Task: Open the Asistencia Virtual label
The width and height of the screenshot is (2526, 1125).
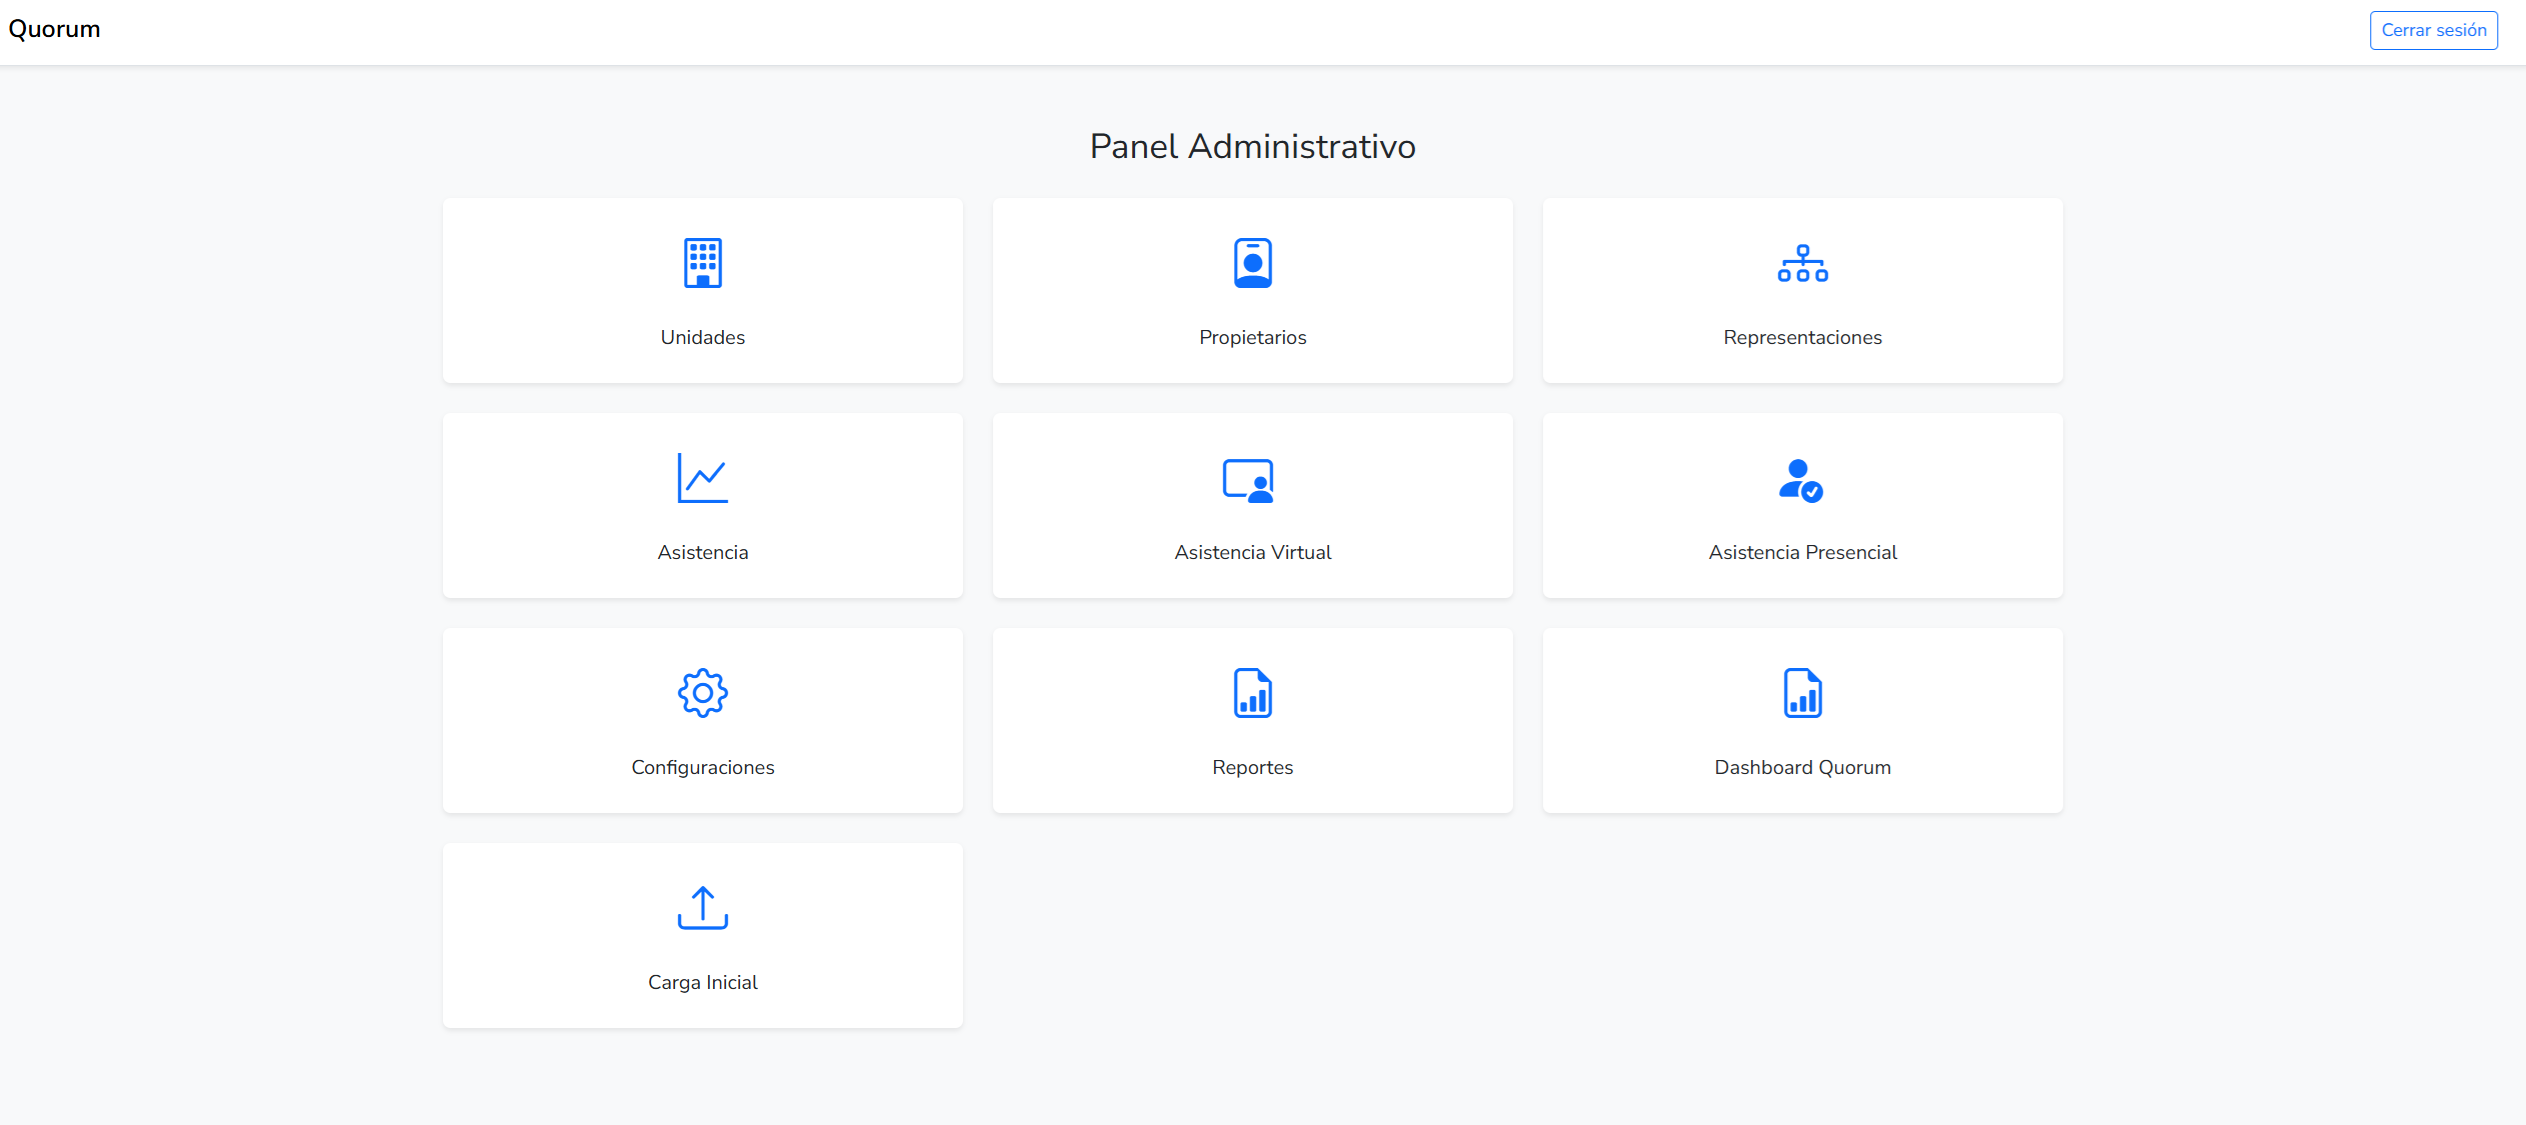Action: click(x=1252, y=553)
